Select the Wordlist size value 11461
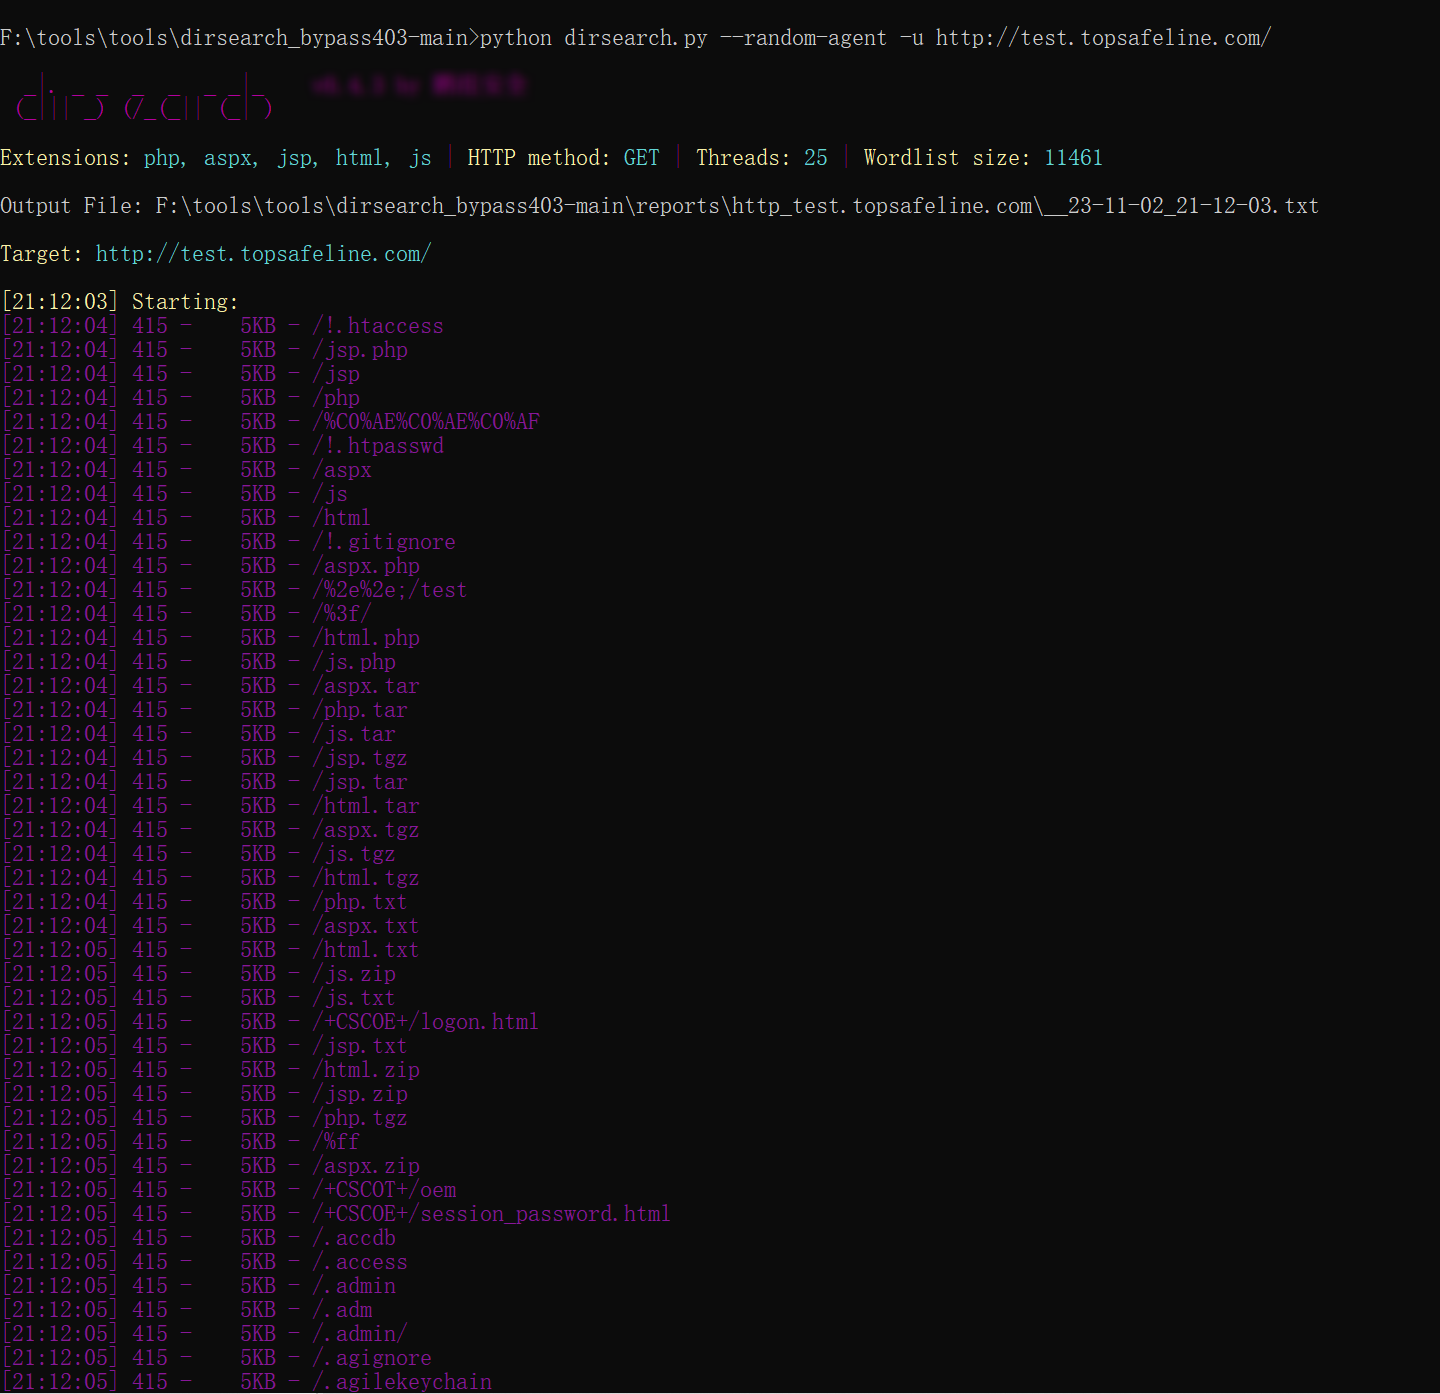1440x1394 pixels. click(x=1073, y=158)
